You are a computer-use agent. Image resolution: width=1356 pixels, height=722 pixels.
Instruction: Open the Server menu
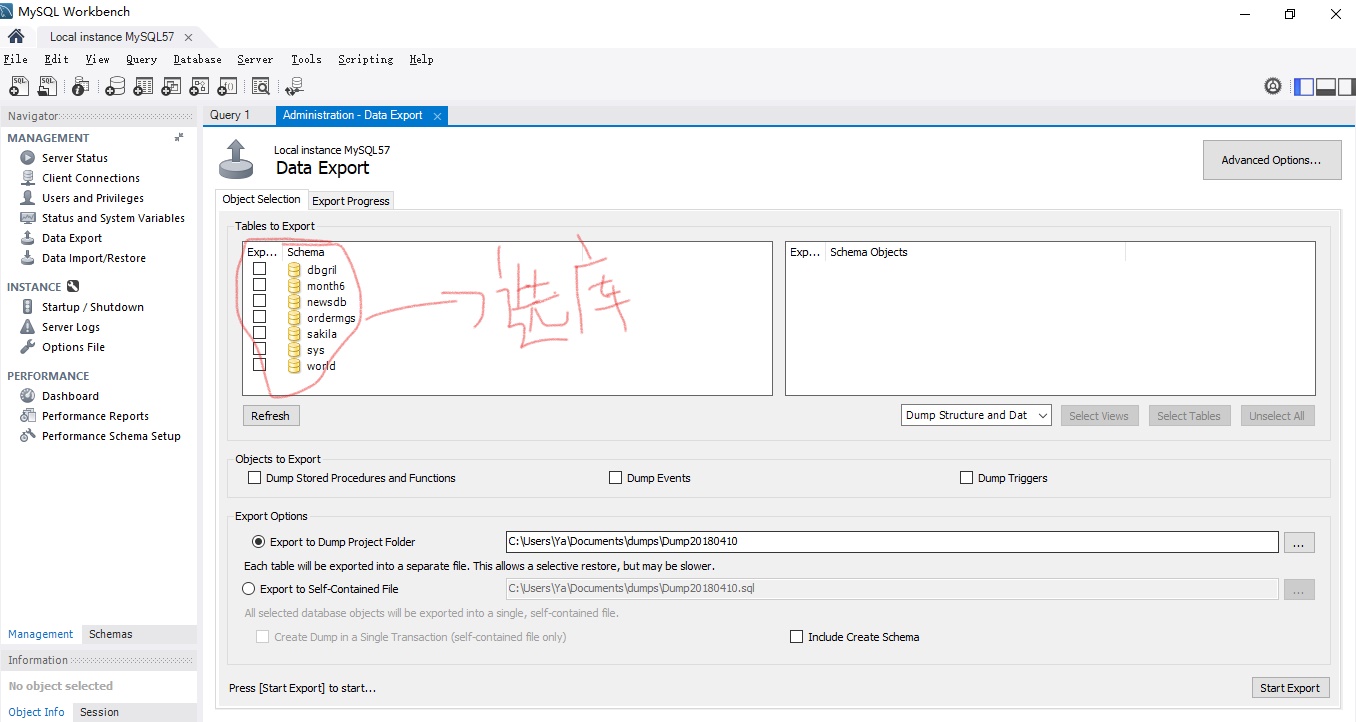(x=255, y=59)
